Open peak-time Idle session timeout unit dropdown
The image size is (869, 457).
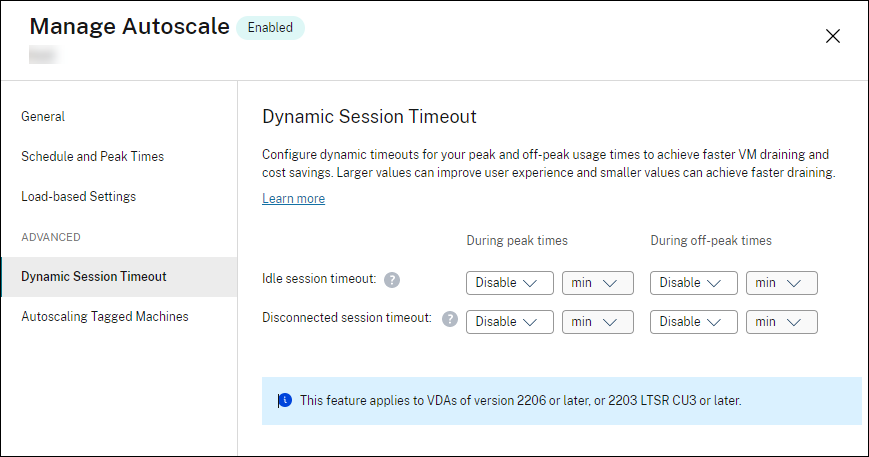(597, 283)
